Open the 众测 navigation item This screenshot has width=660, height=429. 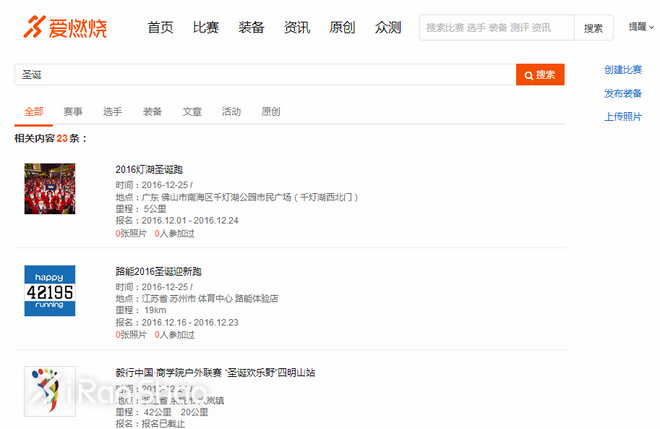click(x=388, y=27)
